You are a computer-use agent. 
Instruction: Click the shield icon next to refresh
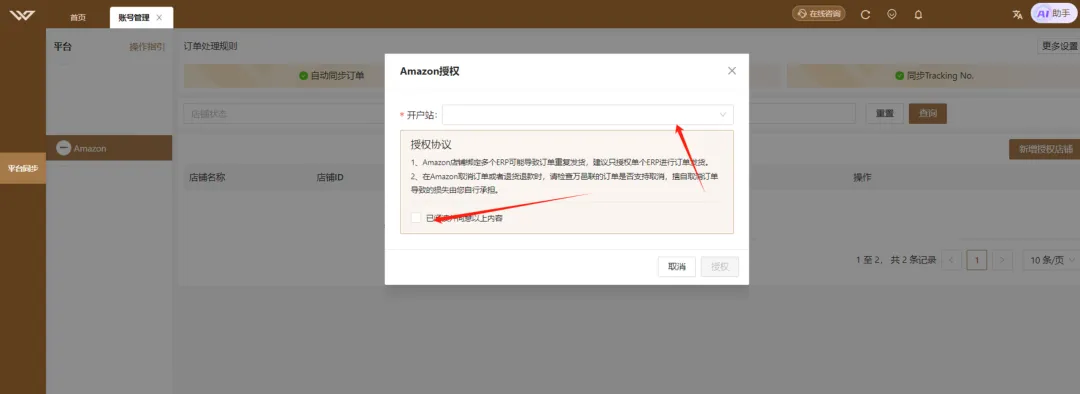892,14
